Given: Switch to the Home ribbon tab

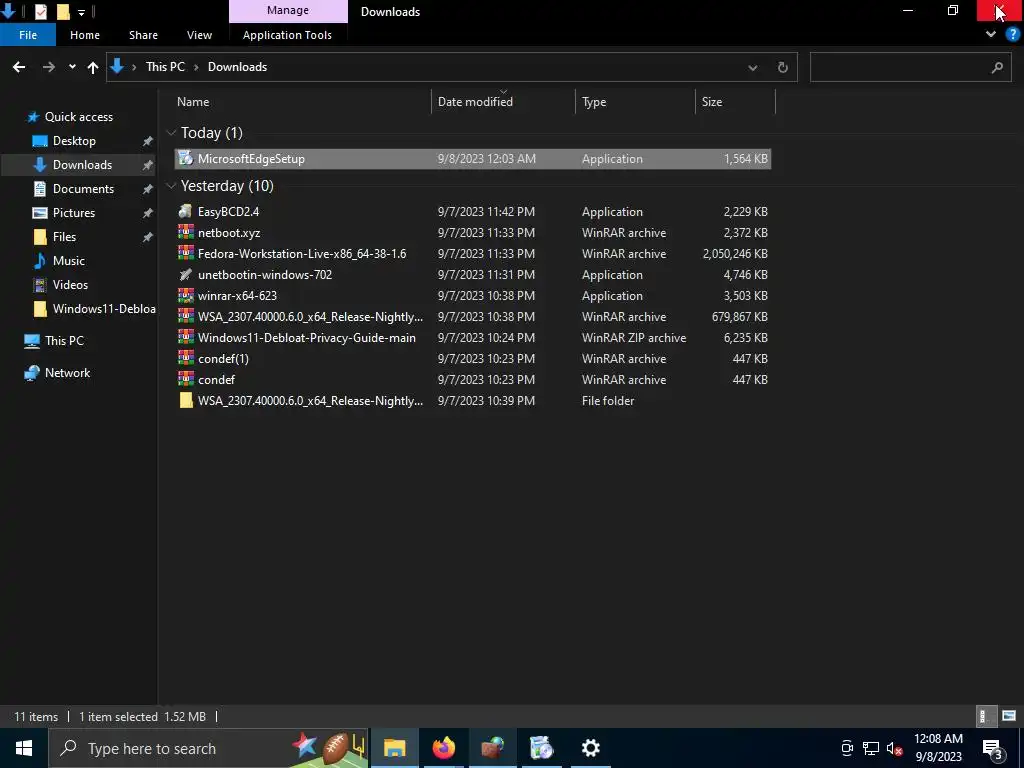Looking at the screenshot, I should pyautogui.click(x=85, y=35).
